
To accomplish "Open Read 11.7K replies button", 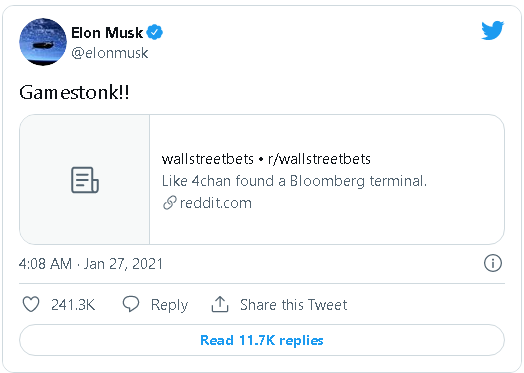I will tap(262, 340).
